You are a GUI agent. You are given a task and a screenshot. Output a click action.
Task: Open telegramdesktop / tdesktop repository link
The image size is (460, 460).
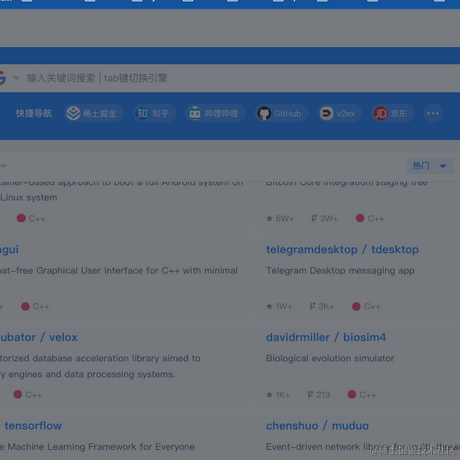[342, 249]
